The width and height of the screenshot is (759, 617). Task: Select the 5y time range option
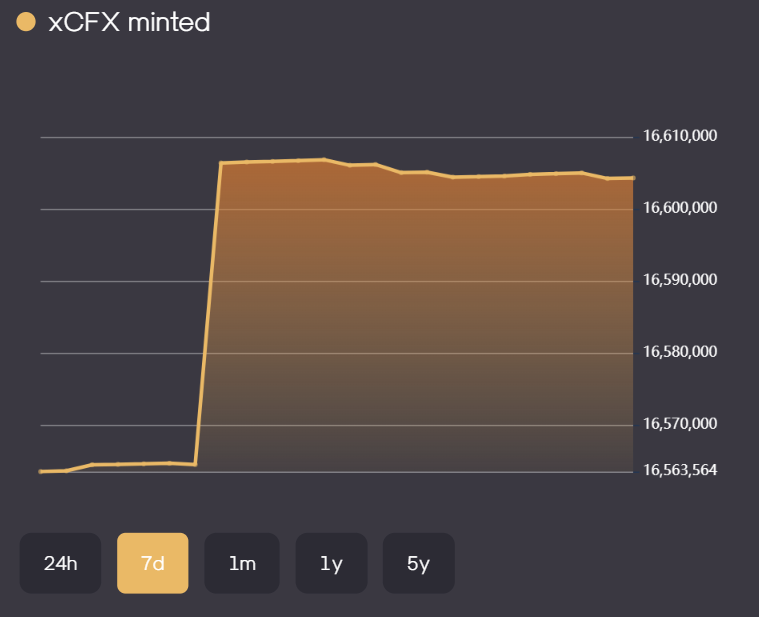(x=418, y=563)
